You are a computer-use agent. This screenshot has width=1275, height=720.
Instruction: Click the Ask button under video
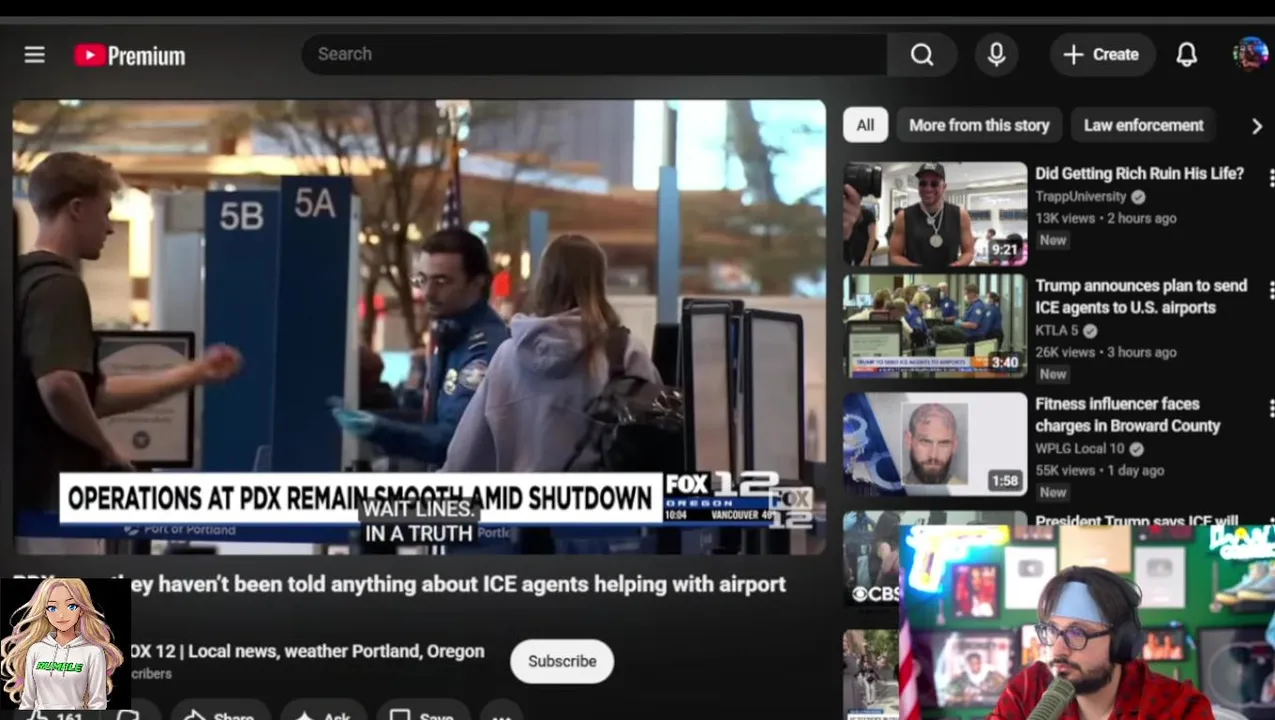(x=323, y=714)
